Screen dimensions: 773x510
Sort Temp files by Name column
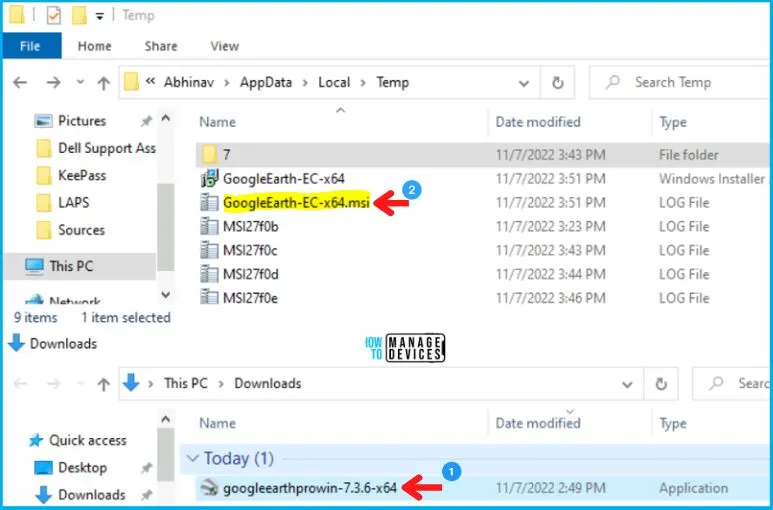point(217,122)
